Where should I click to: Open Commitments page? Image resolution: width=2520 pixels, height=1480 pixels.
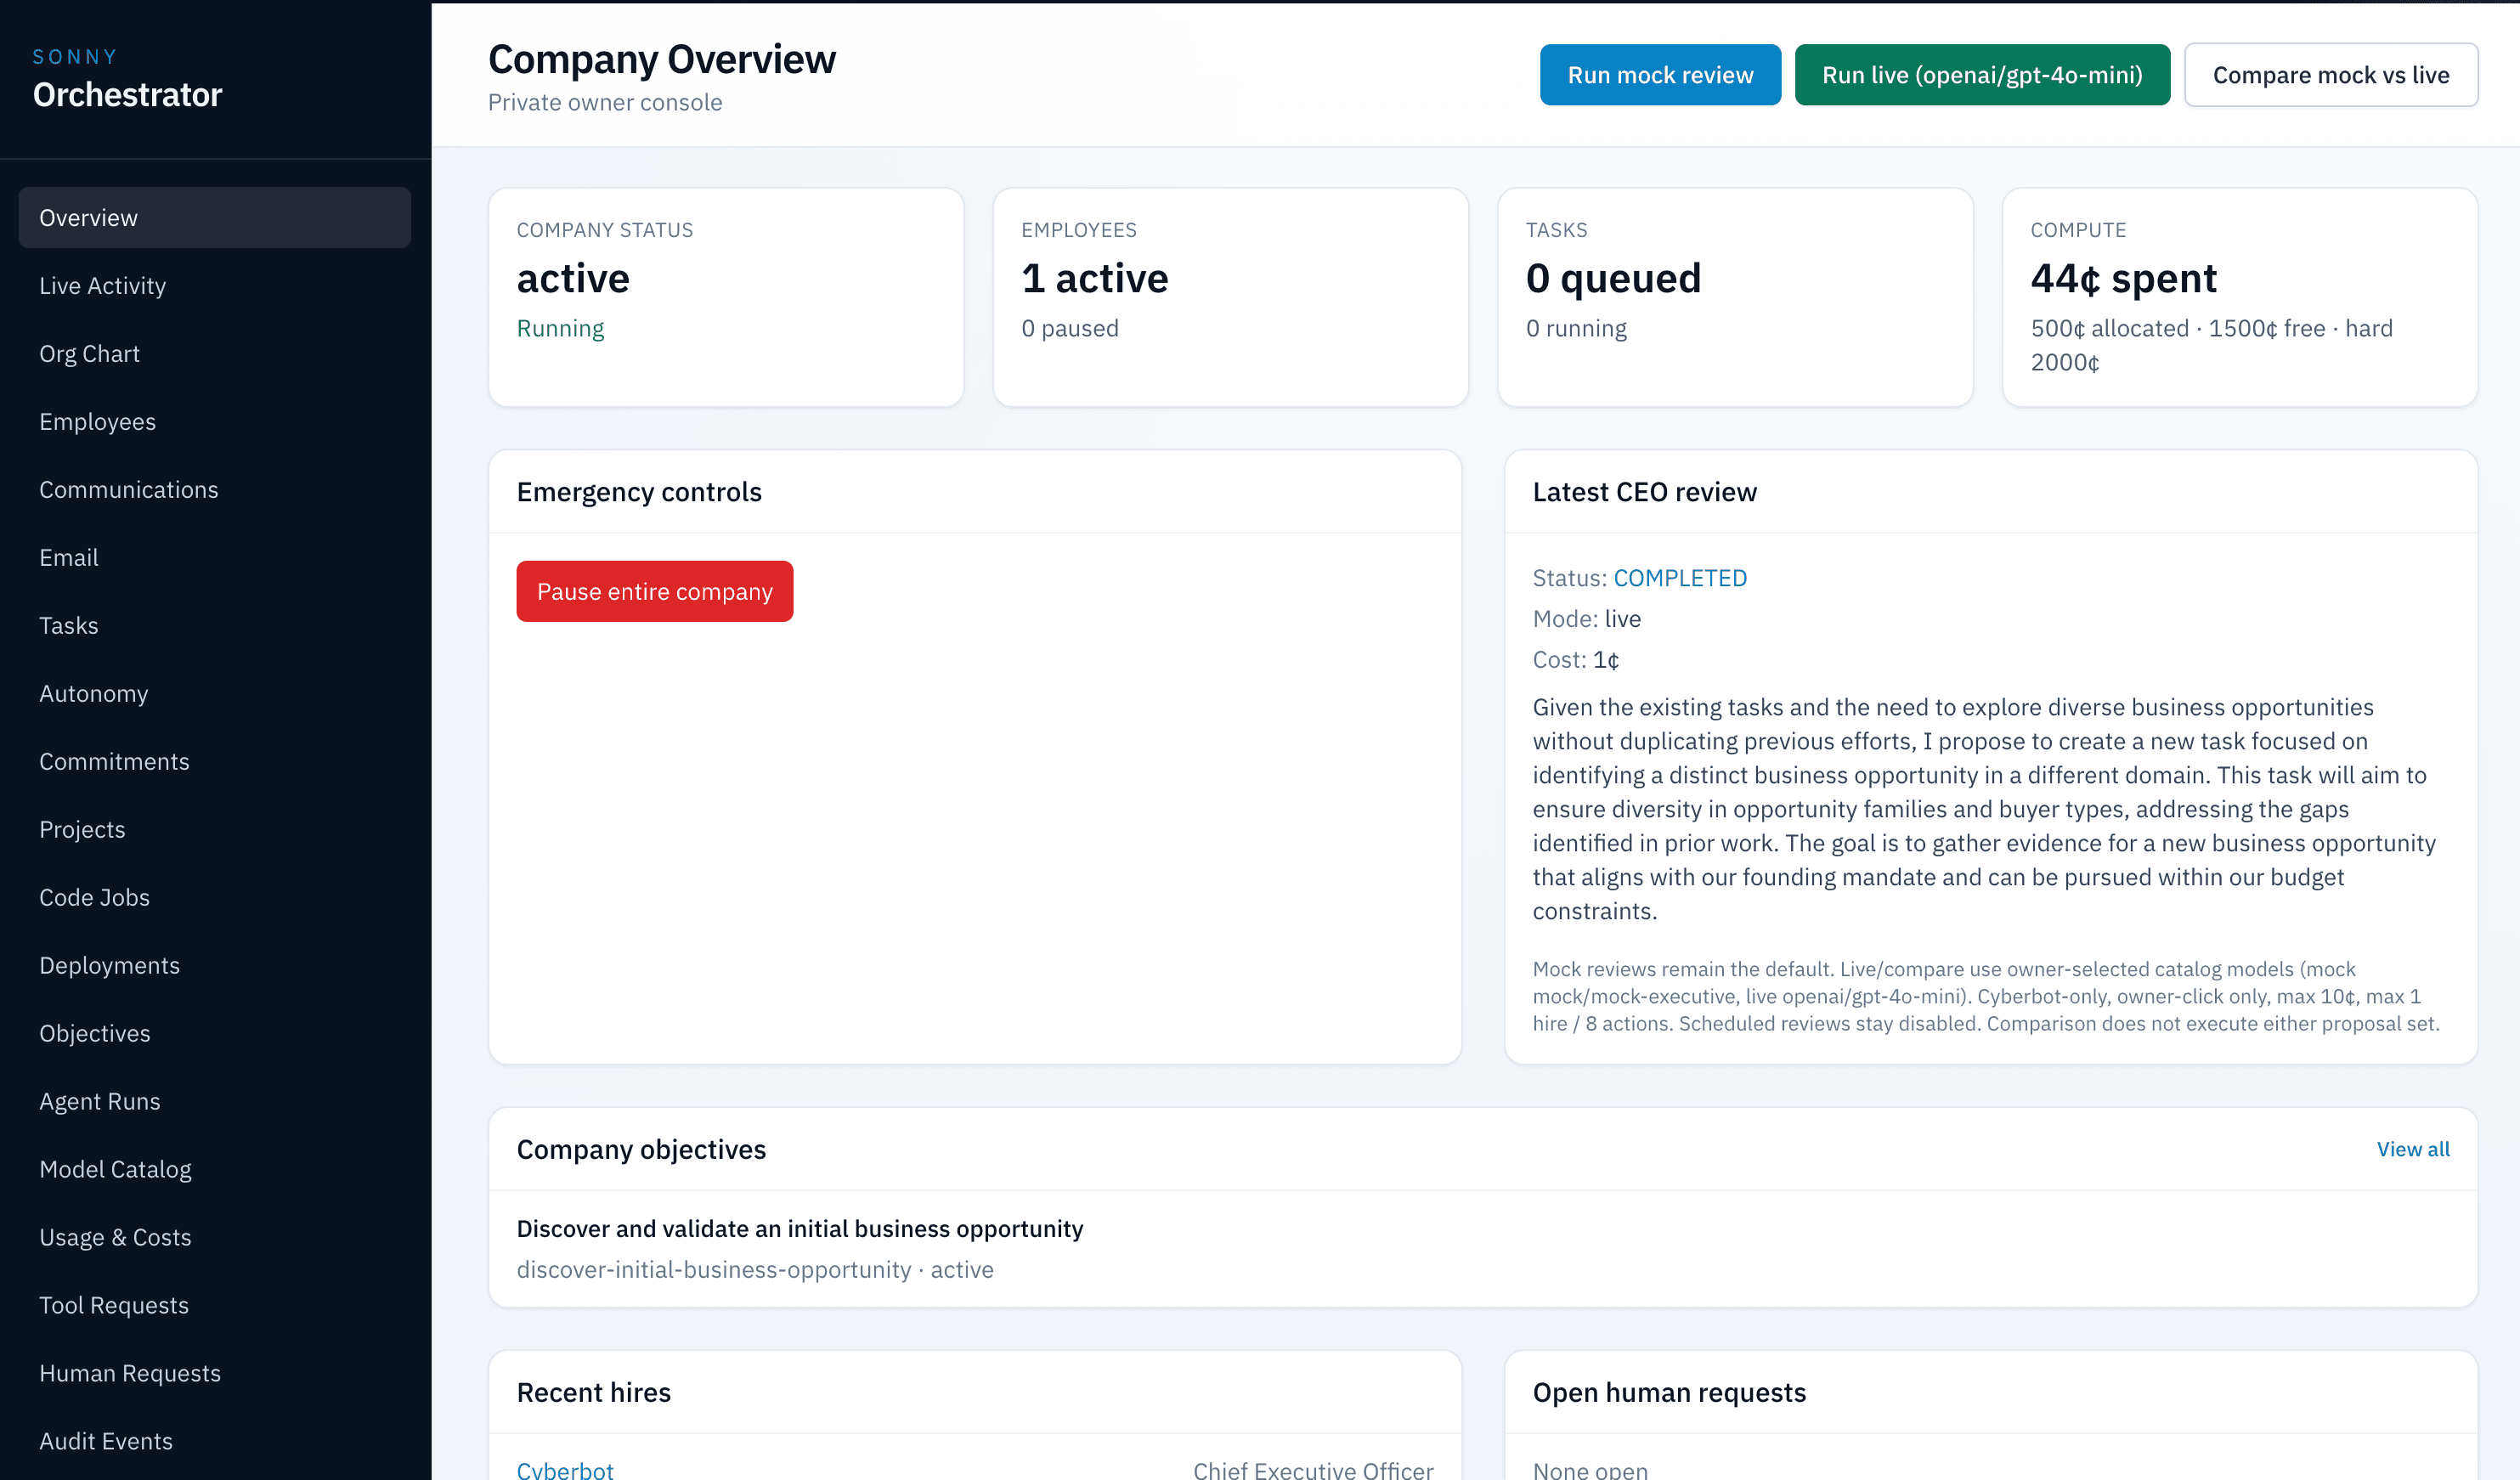(214, 761)
